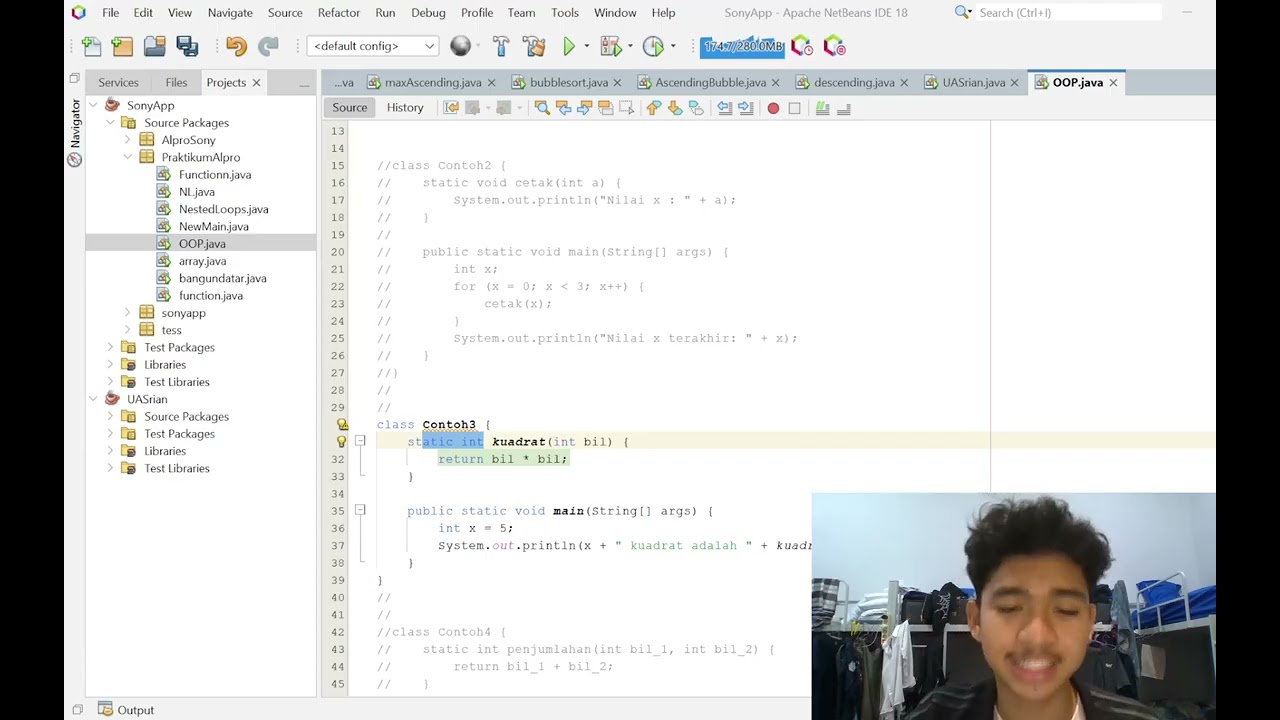Click the lightbulb hint beside the Contoh3 line
1280x720 pixels.
342,424
